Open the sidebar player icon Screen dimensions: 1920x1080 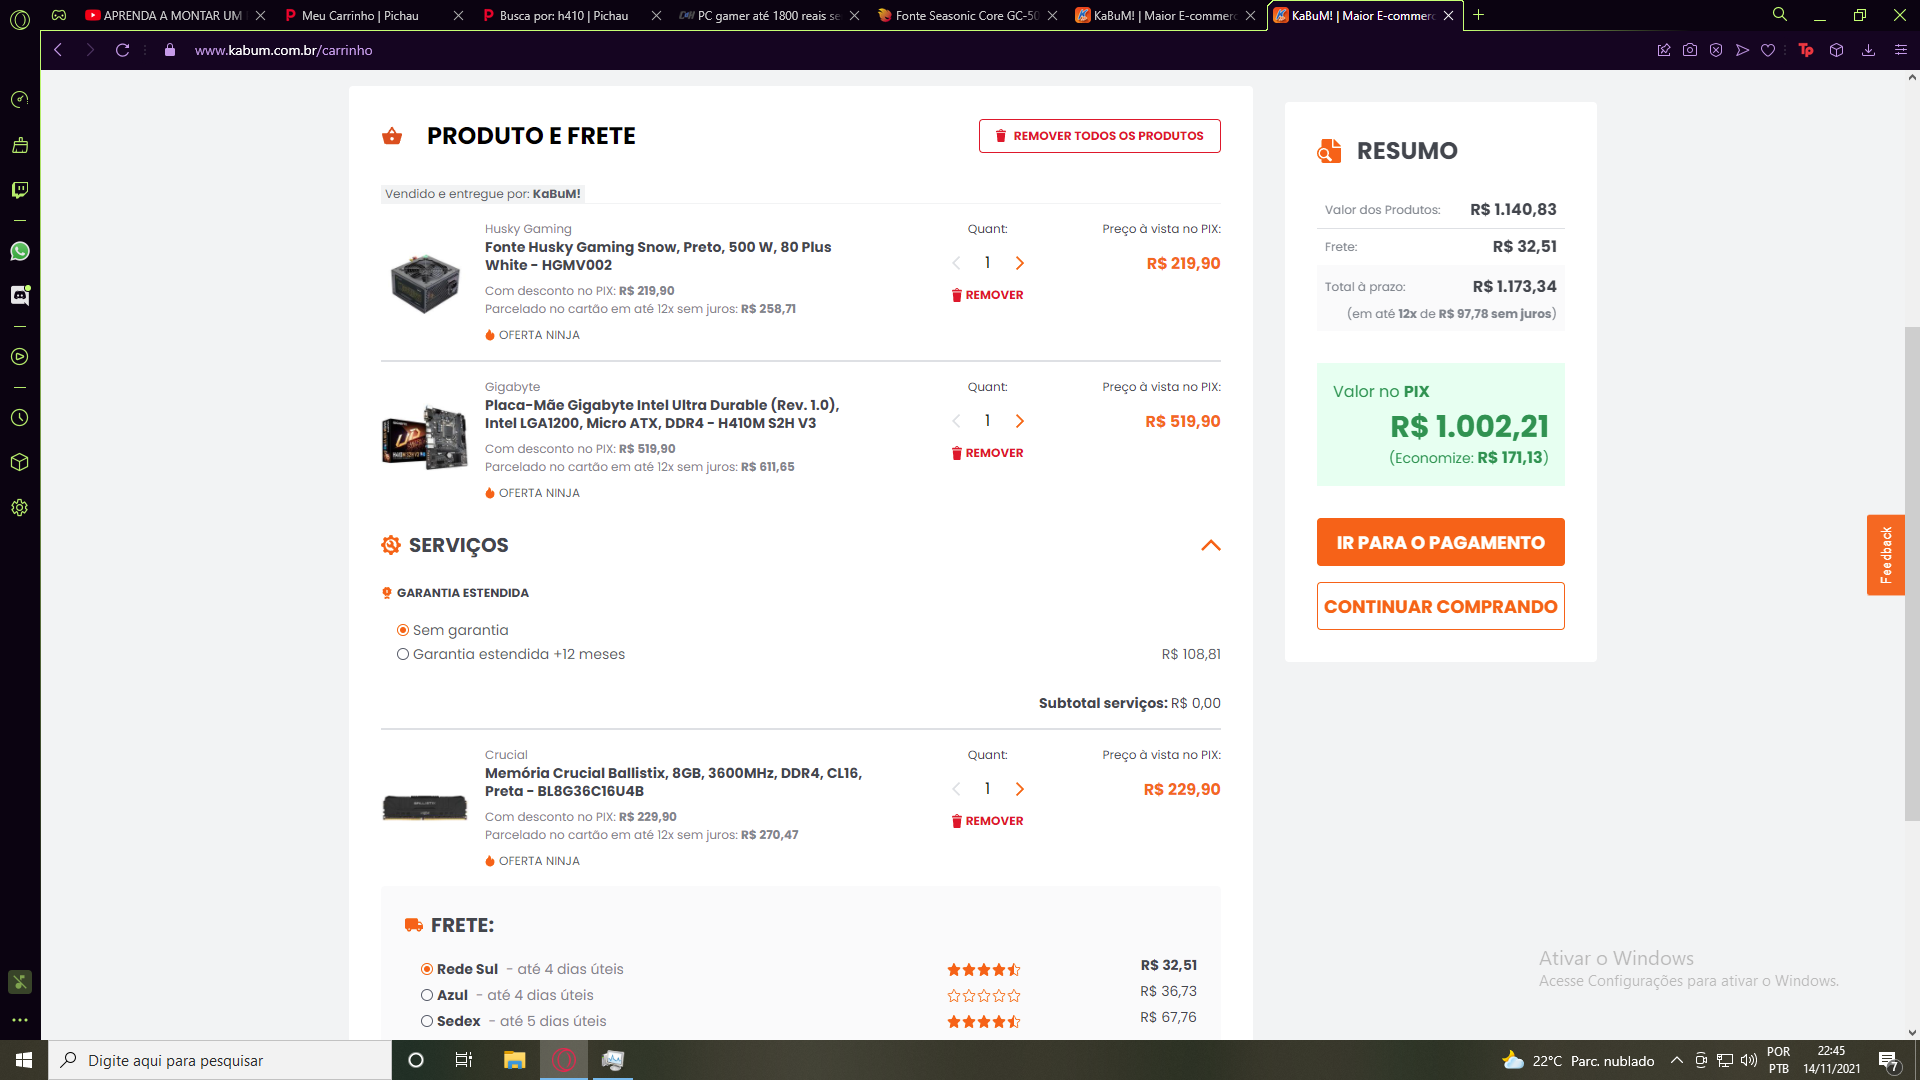[x=20, y=357]
